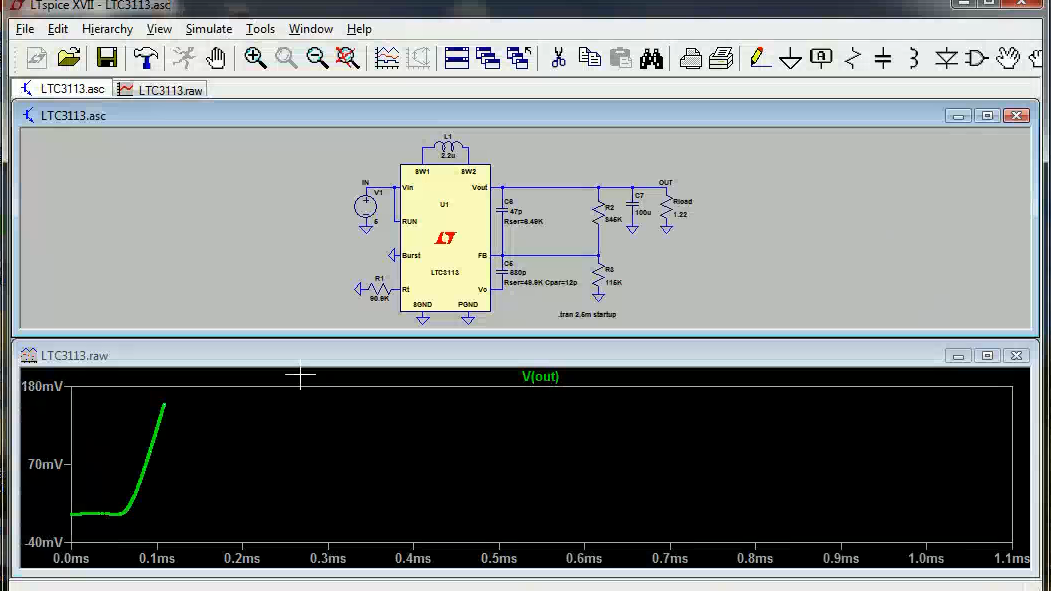The height and width of the screenshot is (591, 1051).
Task: Select the Capacitor placement tool
Action: pyautogui.click(x=883, y=58)
